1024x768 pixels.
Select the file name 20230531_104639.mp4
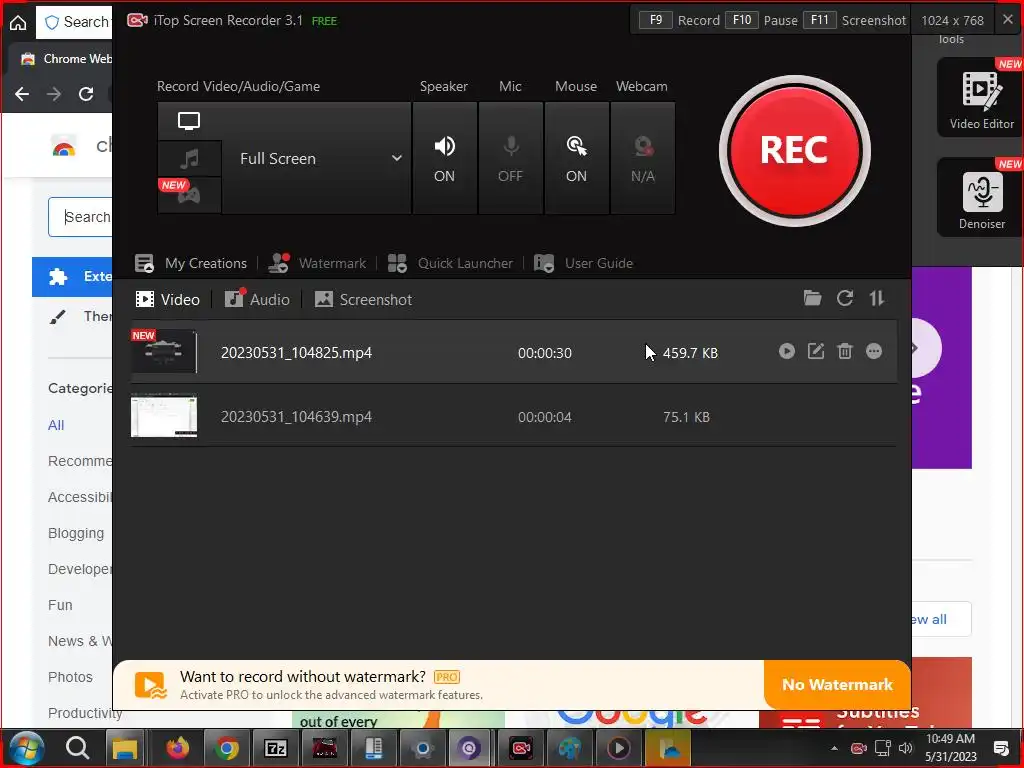296,417
